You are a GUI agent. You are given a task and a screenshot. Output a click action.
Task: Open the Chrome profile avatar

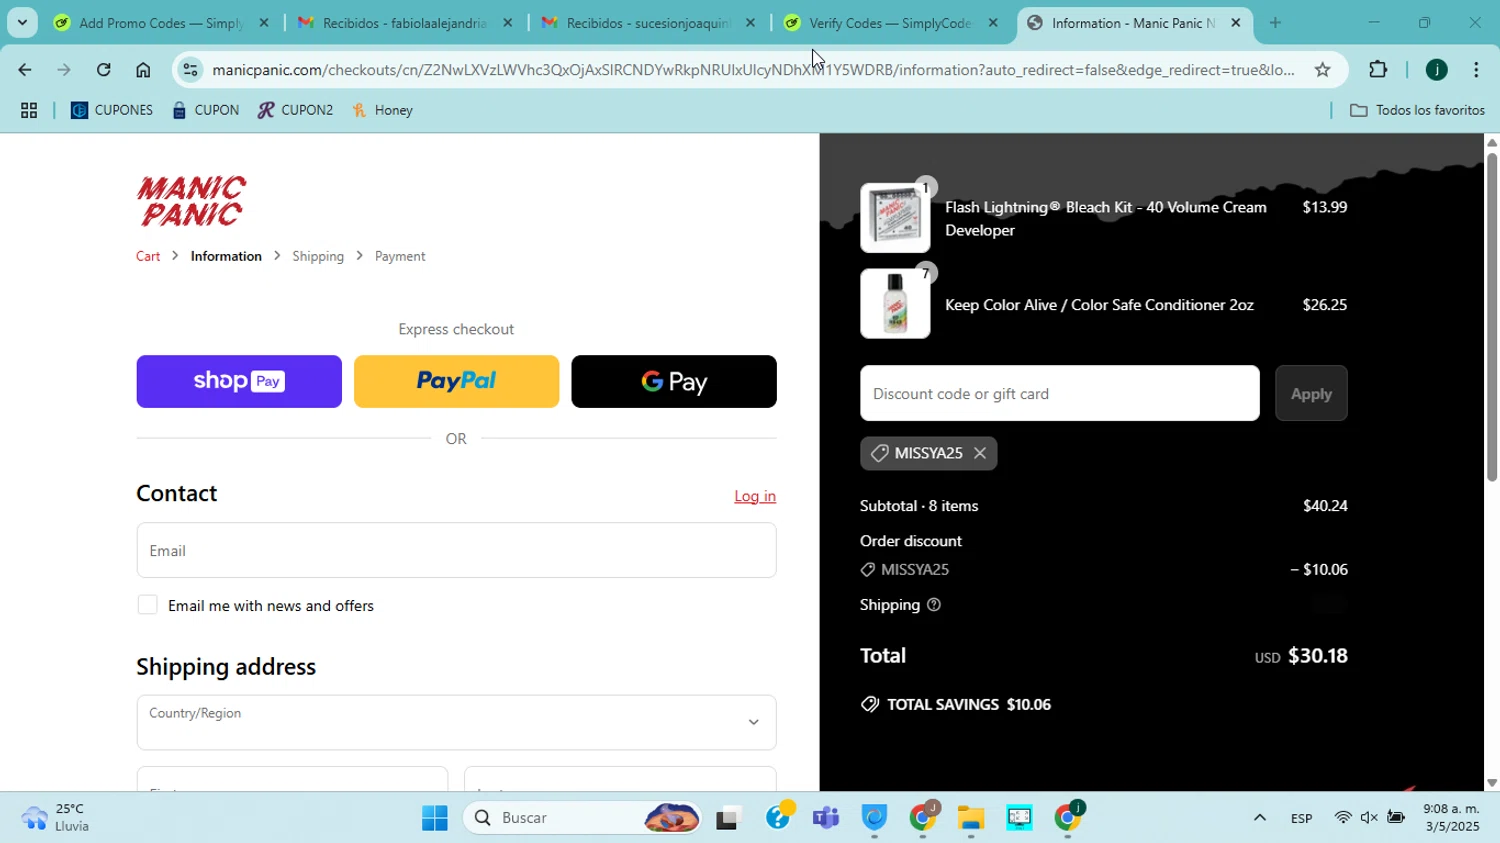[x=1436, y=70]
